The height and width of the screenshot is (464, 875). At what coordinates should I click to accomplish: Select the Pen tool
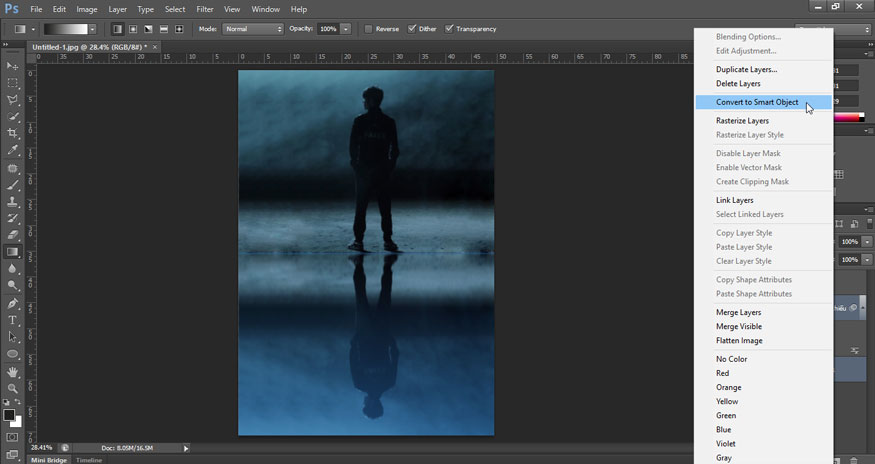12,303
